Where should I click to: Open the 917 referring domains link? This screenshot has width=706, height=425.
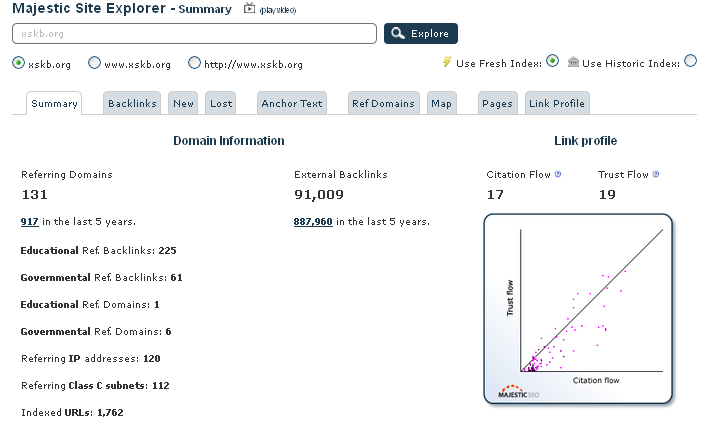tap(29, 222)
